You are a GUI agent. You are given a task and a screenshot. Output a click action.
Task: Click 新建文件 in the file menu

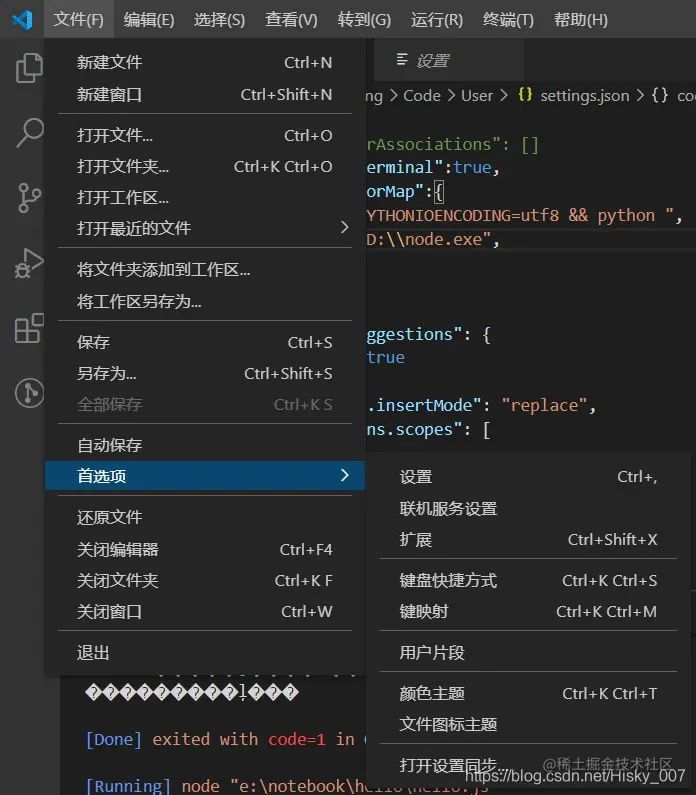tap(110, 62)
